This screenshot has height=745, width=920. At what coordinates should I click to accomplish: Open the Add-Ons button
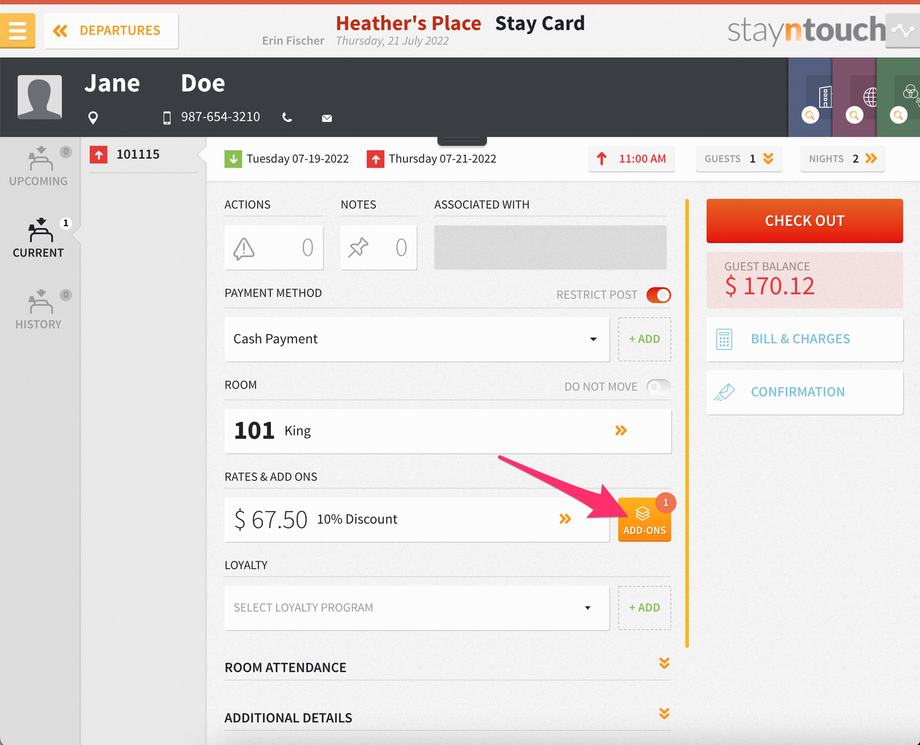pyautogui.click(x=644, y=520)
